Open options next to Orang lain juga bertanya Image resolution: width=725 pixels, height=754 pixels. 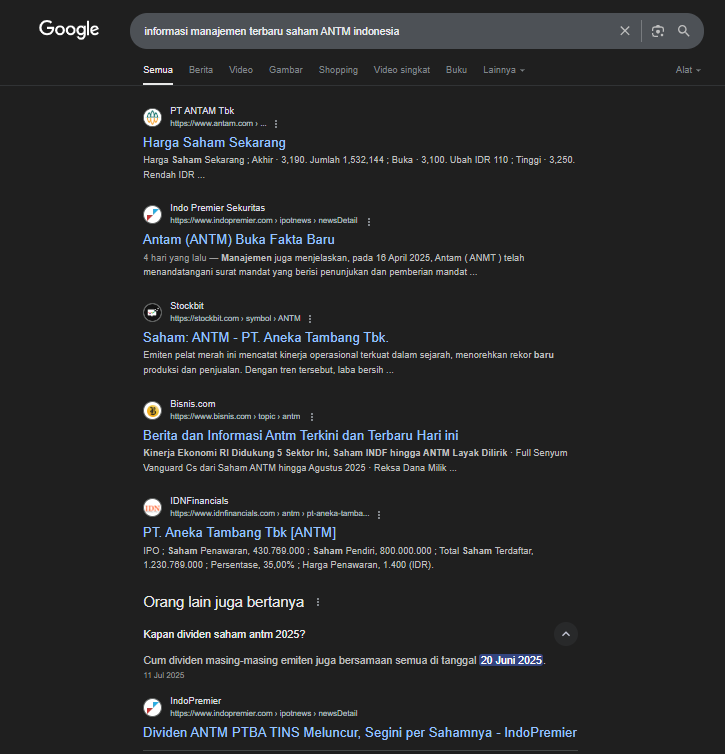(318, 602)
